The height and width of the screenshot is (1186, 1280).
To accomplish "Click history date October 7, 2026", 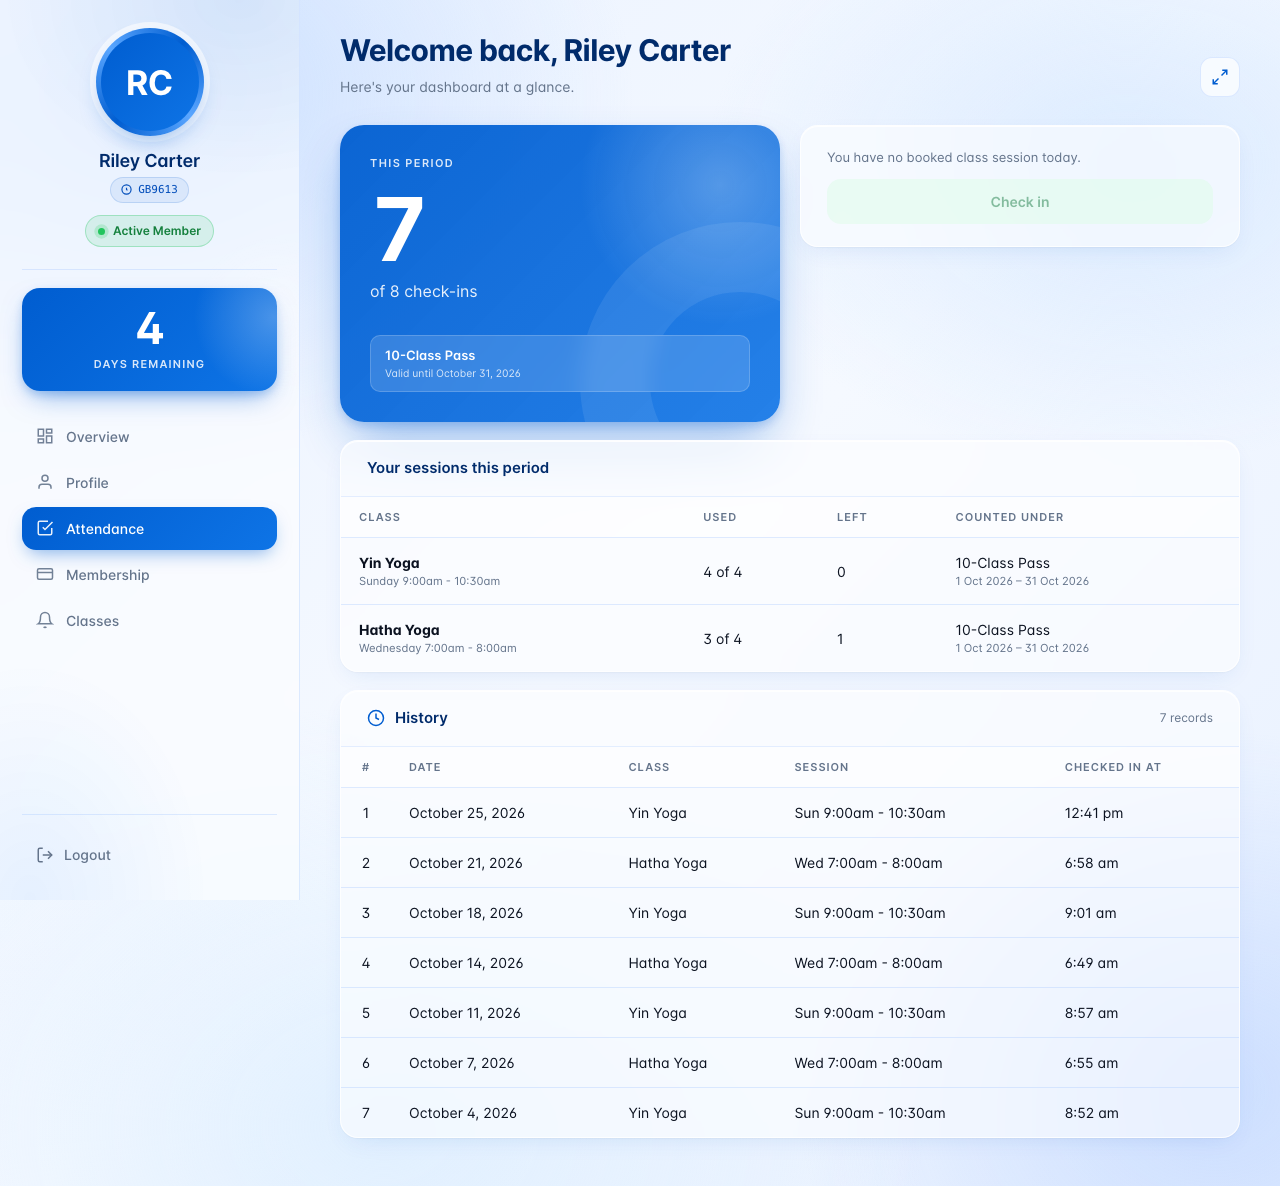I will coord(462,1063).
